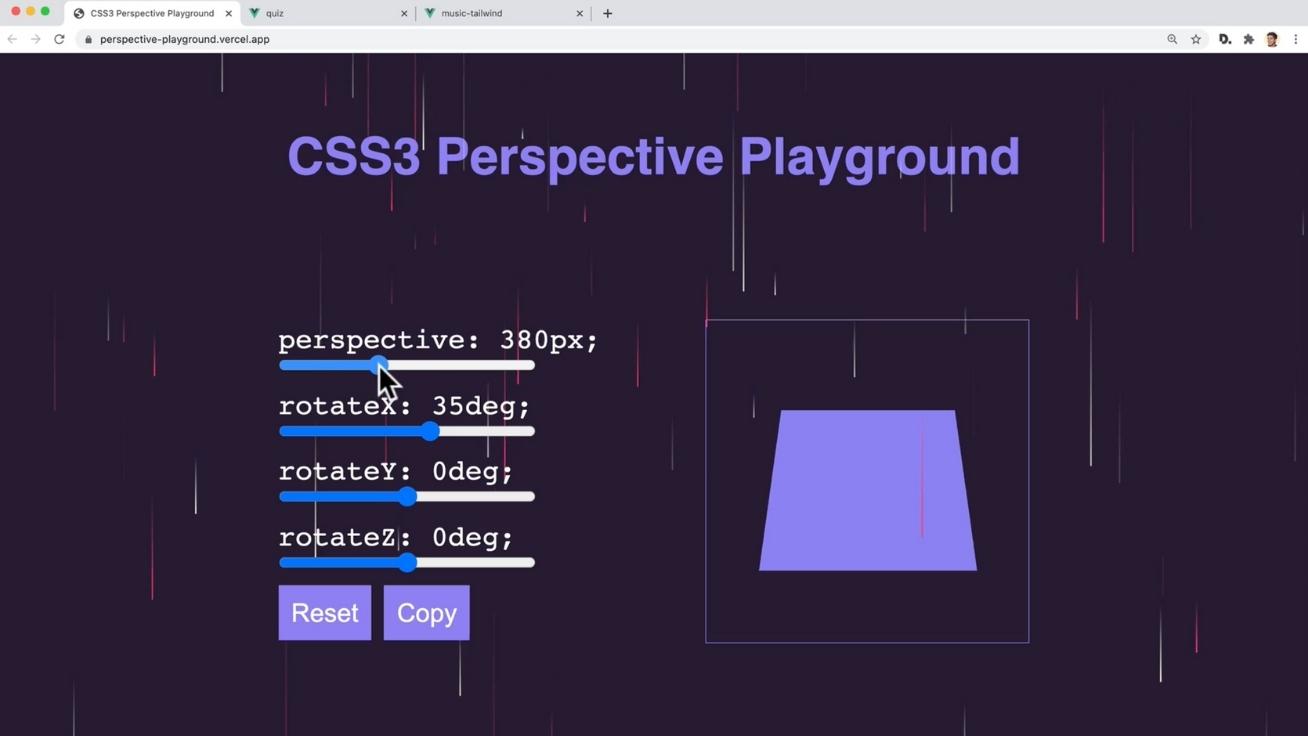Open the extensions puzzle-piece icon
Viewport: 1308px width, 736px height.
1248,39
